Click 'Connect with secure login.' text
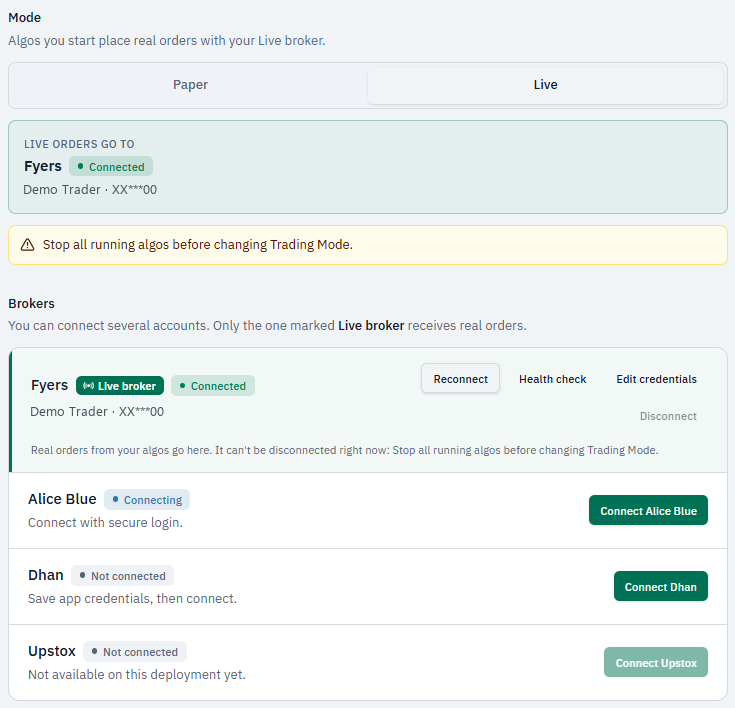This screenshot has height=708, width=735. [x=105, y=522]
